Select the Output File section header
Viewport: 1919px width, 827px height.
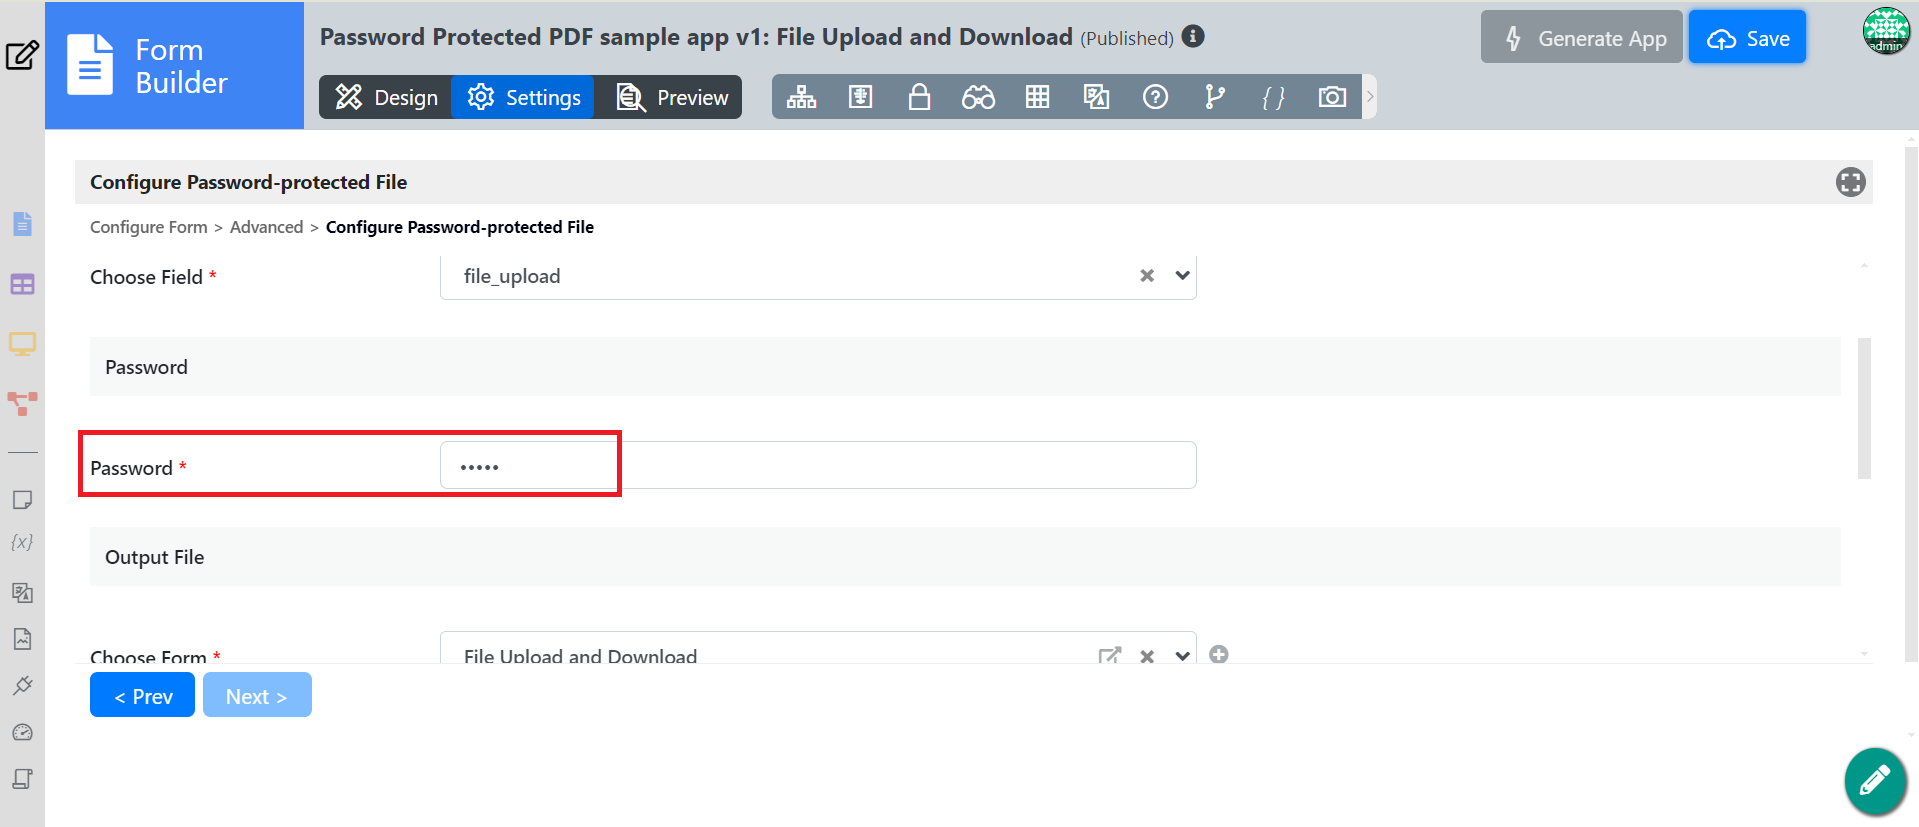(965, 557)
